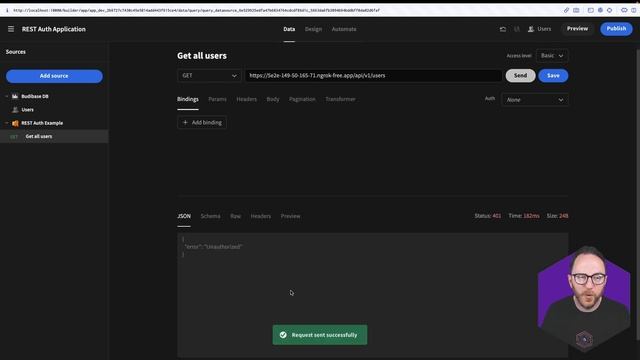This screenshot has width=640, height=360.
Task: Open Users management in top bar
Action: 539,29
